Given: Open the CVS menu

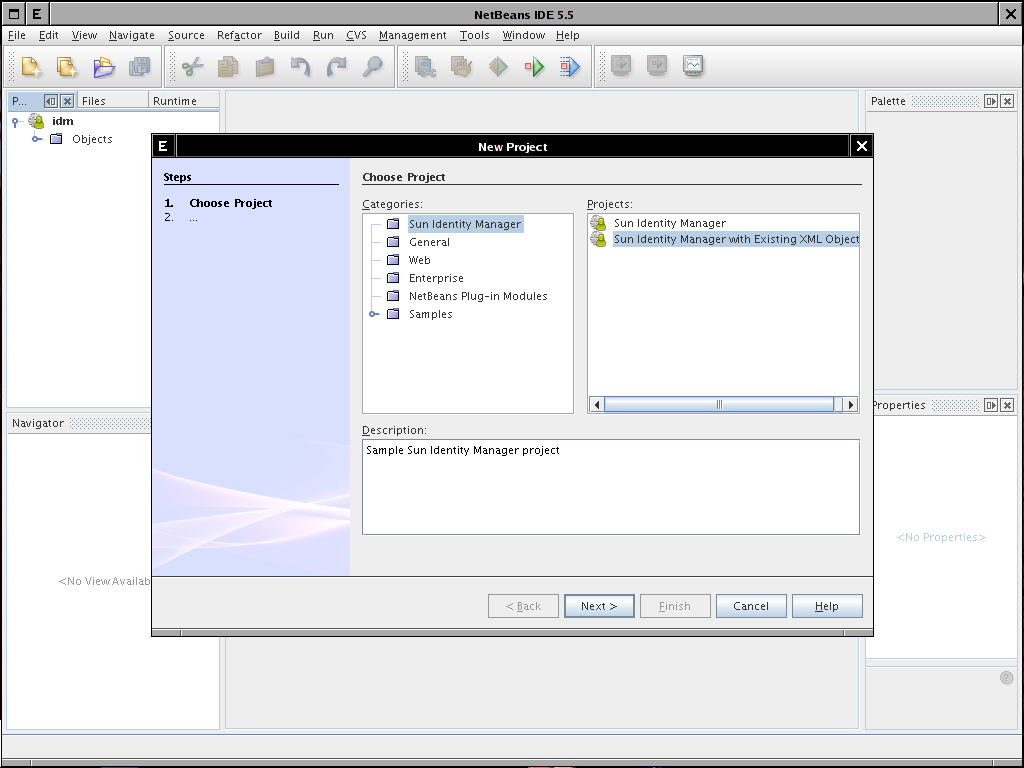Looking at the screenshot, I should click(x=356, y=35).
